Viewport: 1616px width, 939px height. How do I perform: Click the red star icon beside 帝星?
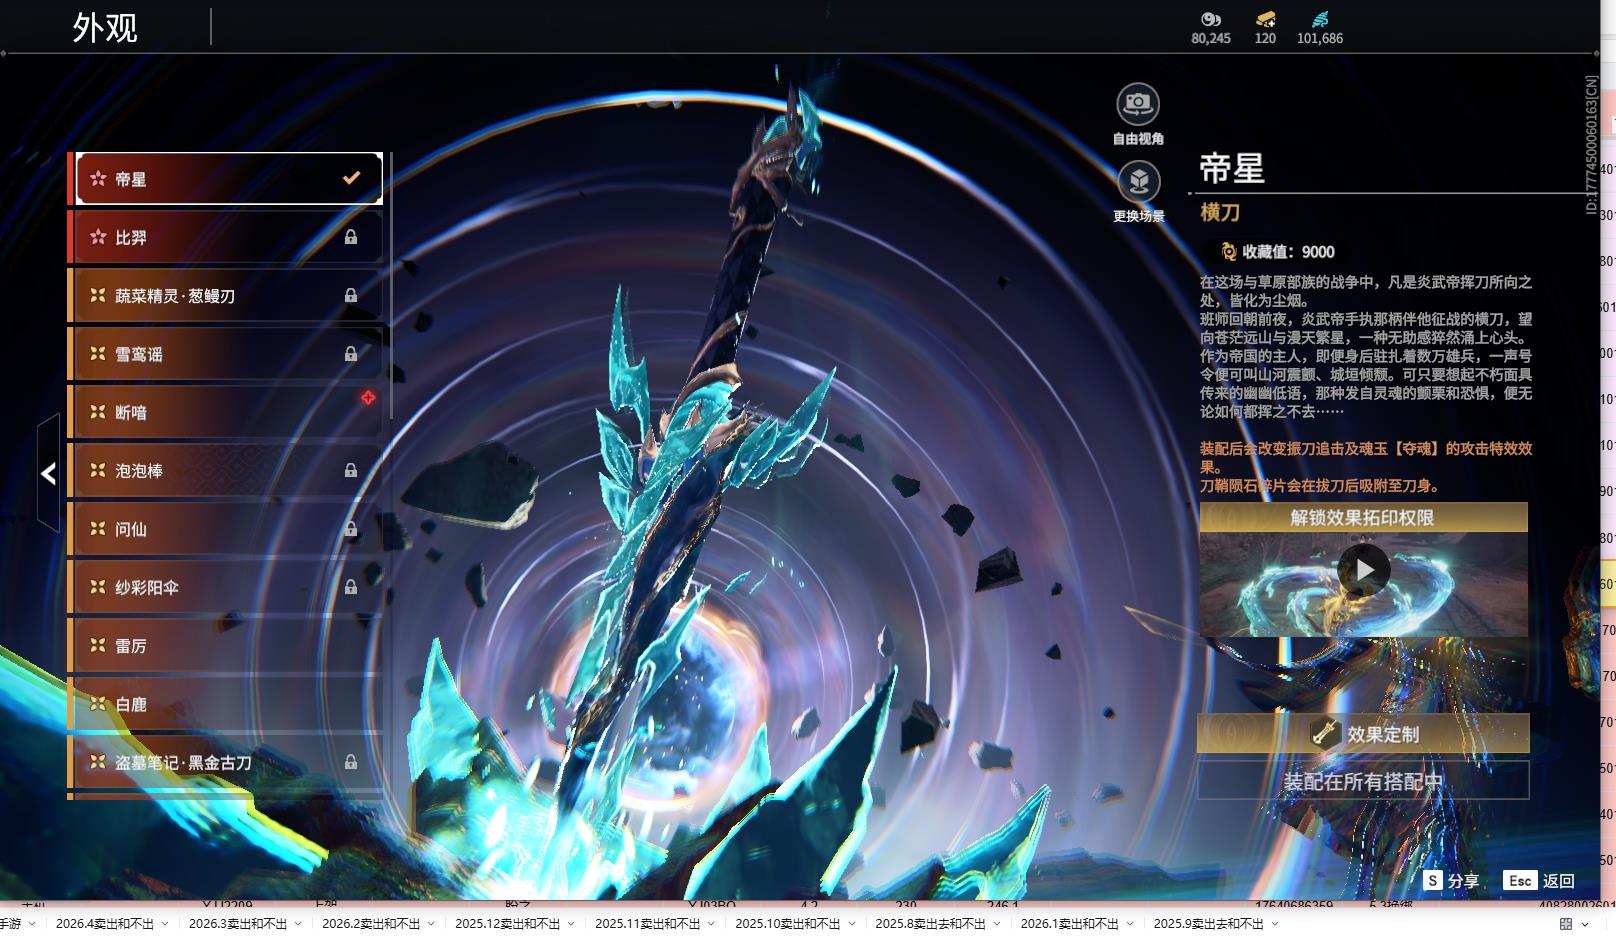point(98,179)
